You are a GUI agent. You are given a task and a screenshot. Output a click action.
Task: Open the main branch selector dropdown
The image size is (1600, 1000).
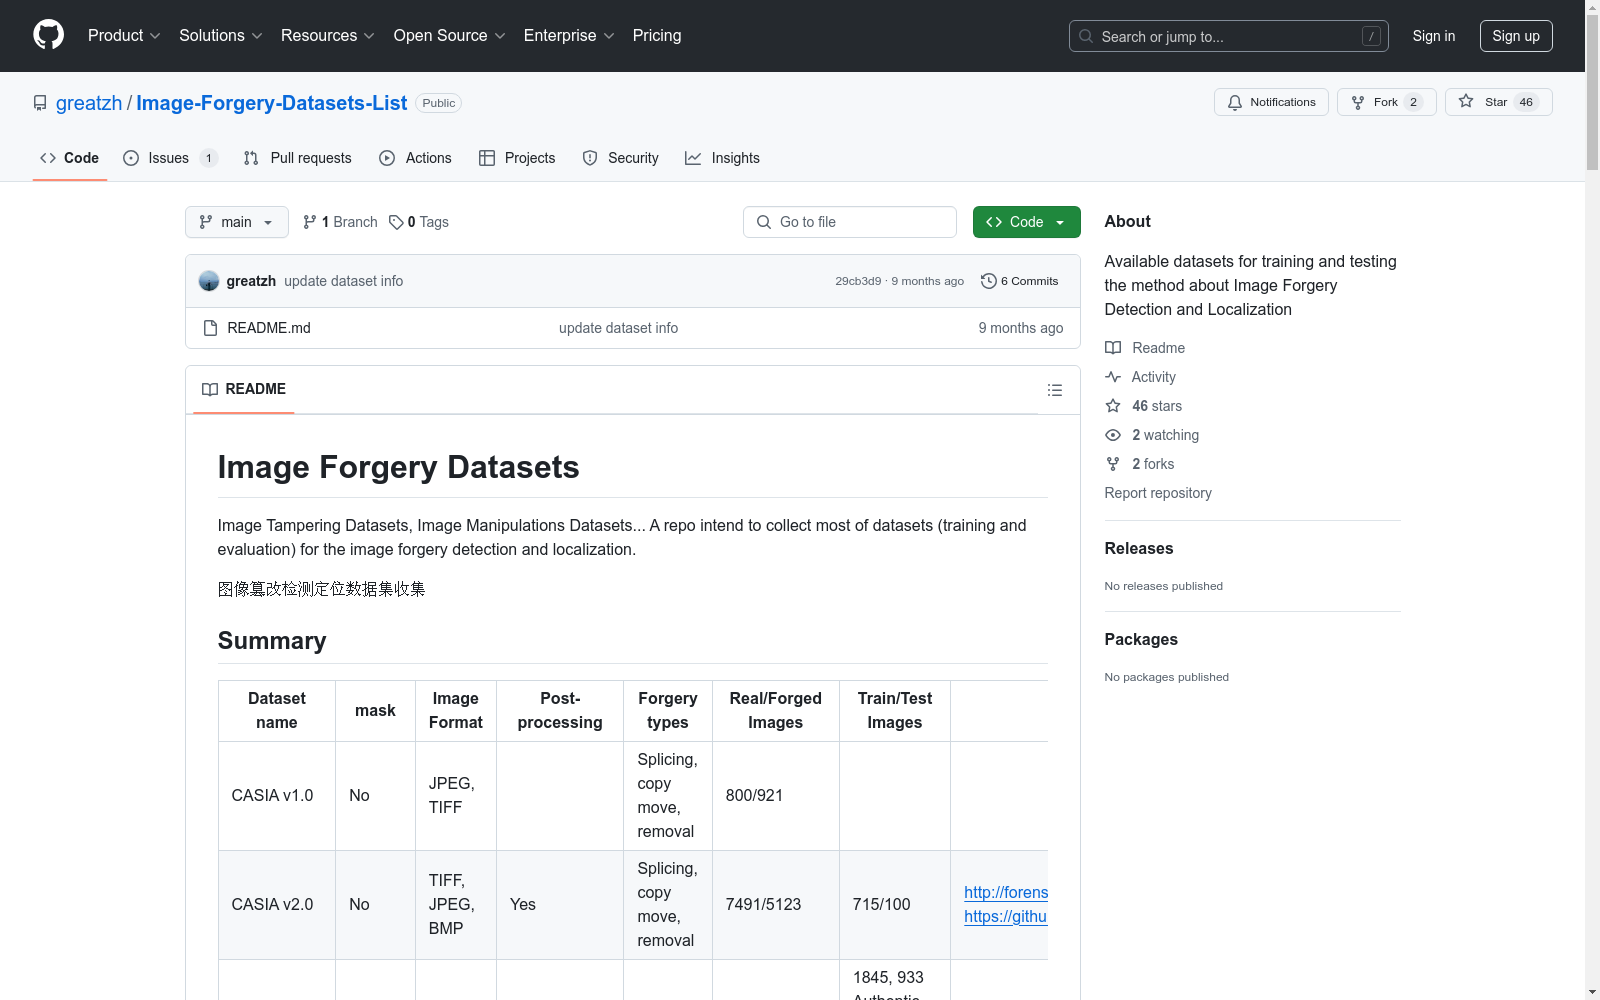(x=237, y=222)
